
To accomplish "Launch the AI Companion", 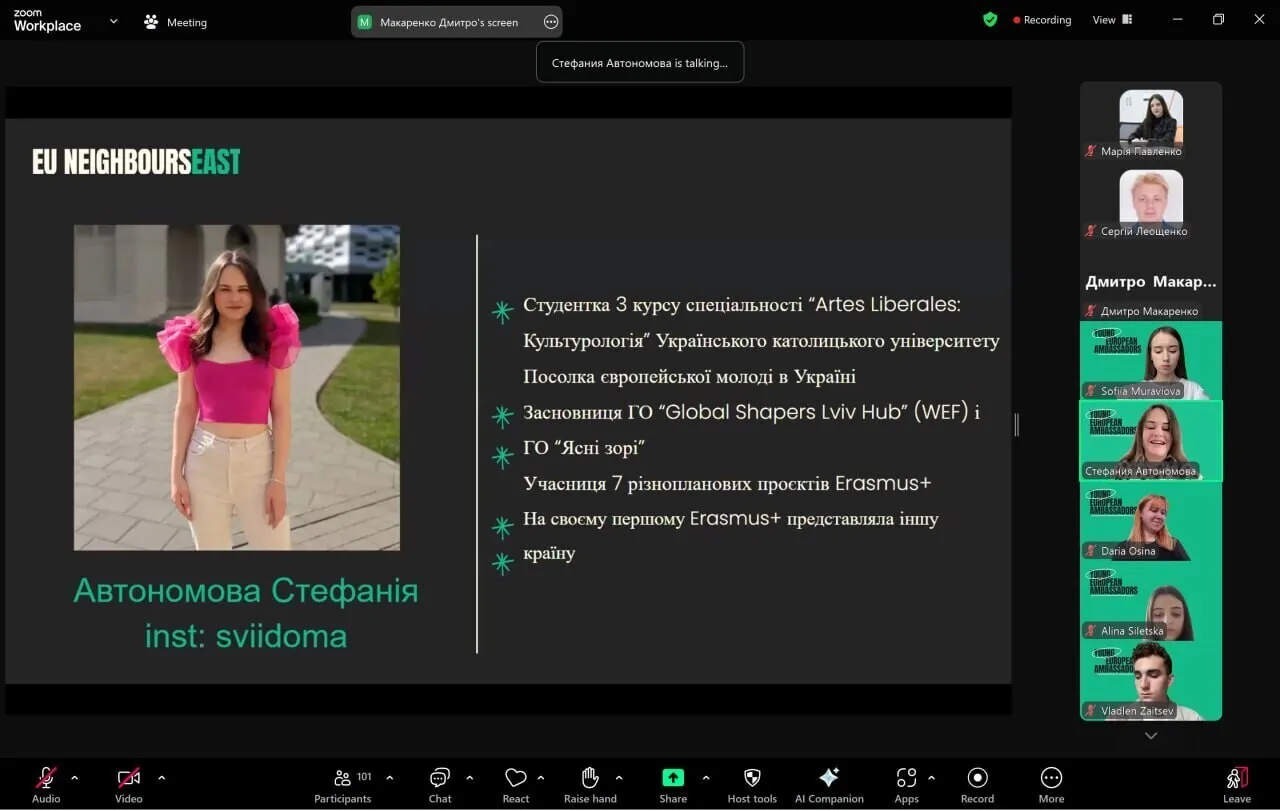I will pos(829,784).
